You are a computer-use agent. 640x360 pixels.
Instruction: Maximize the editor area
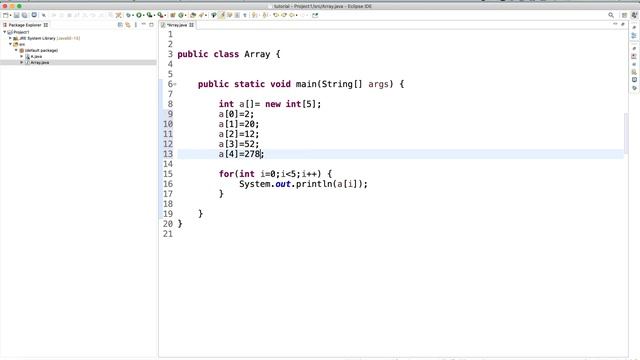(x=623, y=24)
